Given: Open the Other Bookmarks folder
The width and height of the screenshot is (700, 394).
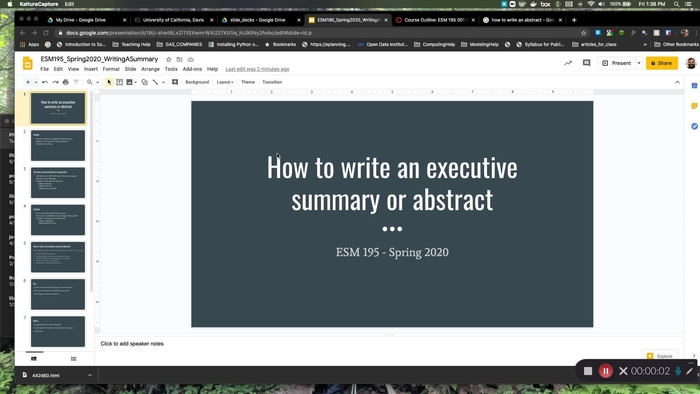Looking at the screenshot, I should 676,44.
